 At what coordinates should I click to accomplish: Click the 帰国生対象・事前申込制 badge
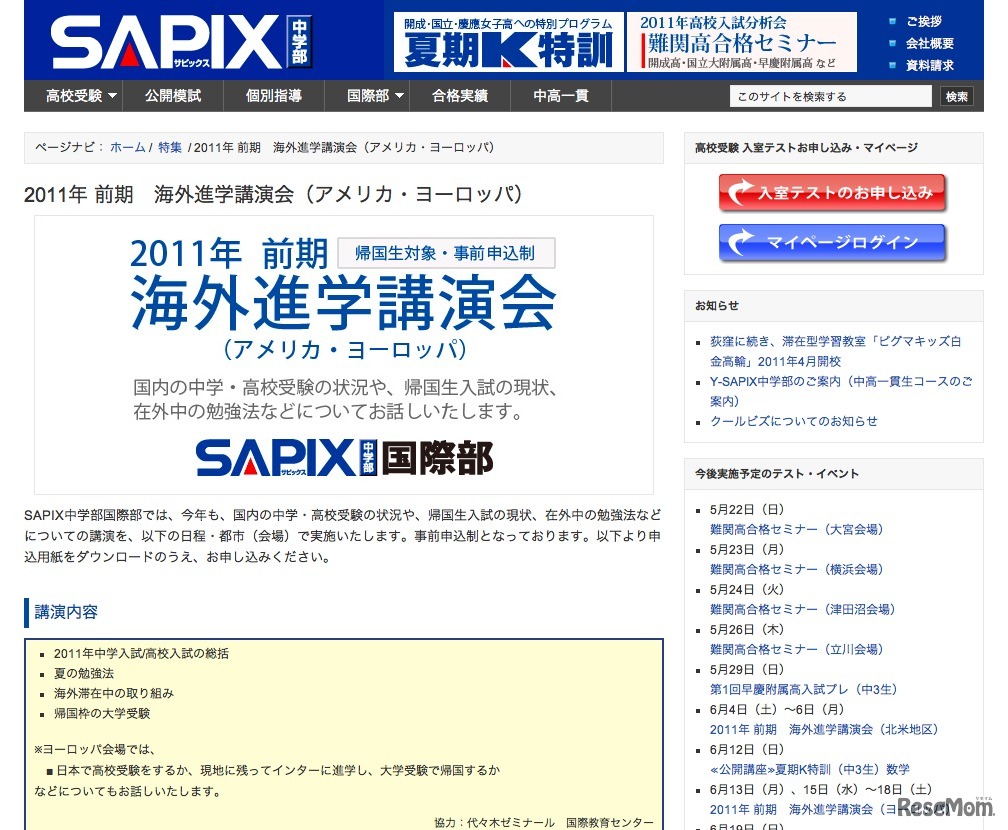click(x=446, y=253)
